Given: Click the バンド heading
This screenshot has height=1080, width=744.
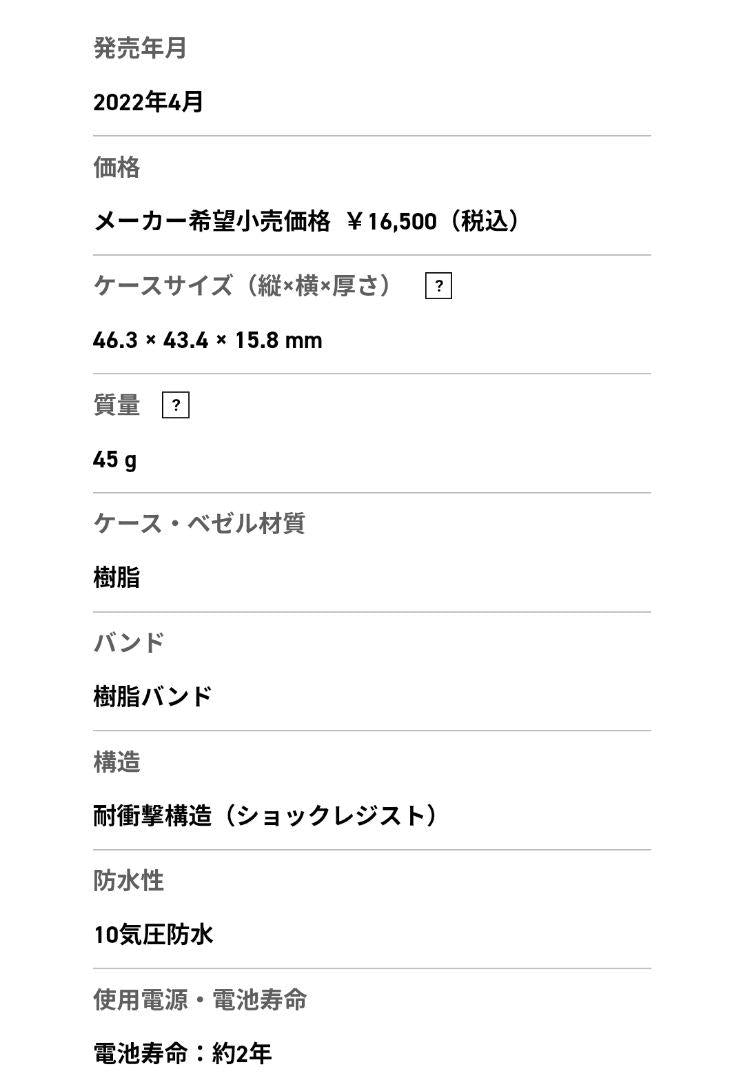Looking at the screenshot, I should [129, 643].
